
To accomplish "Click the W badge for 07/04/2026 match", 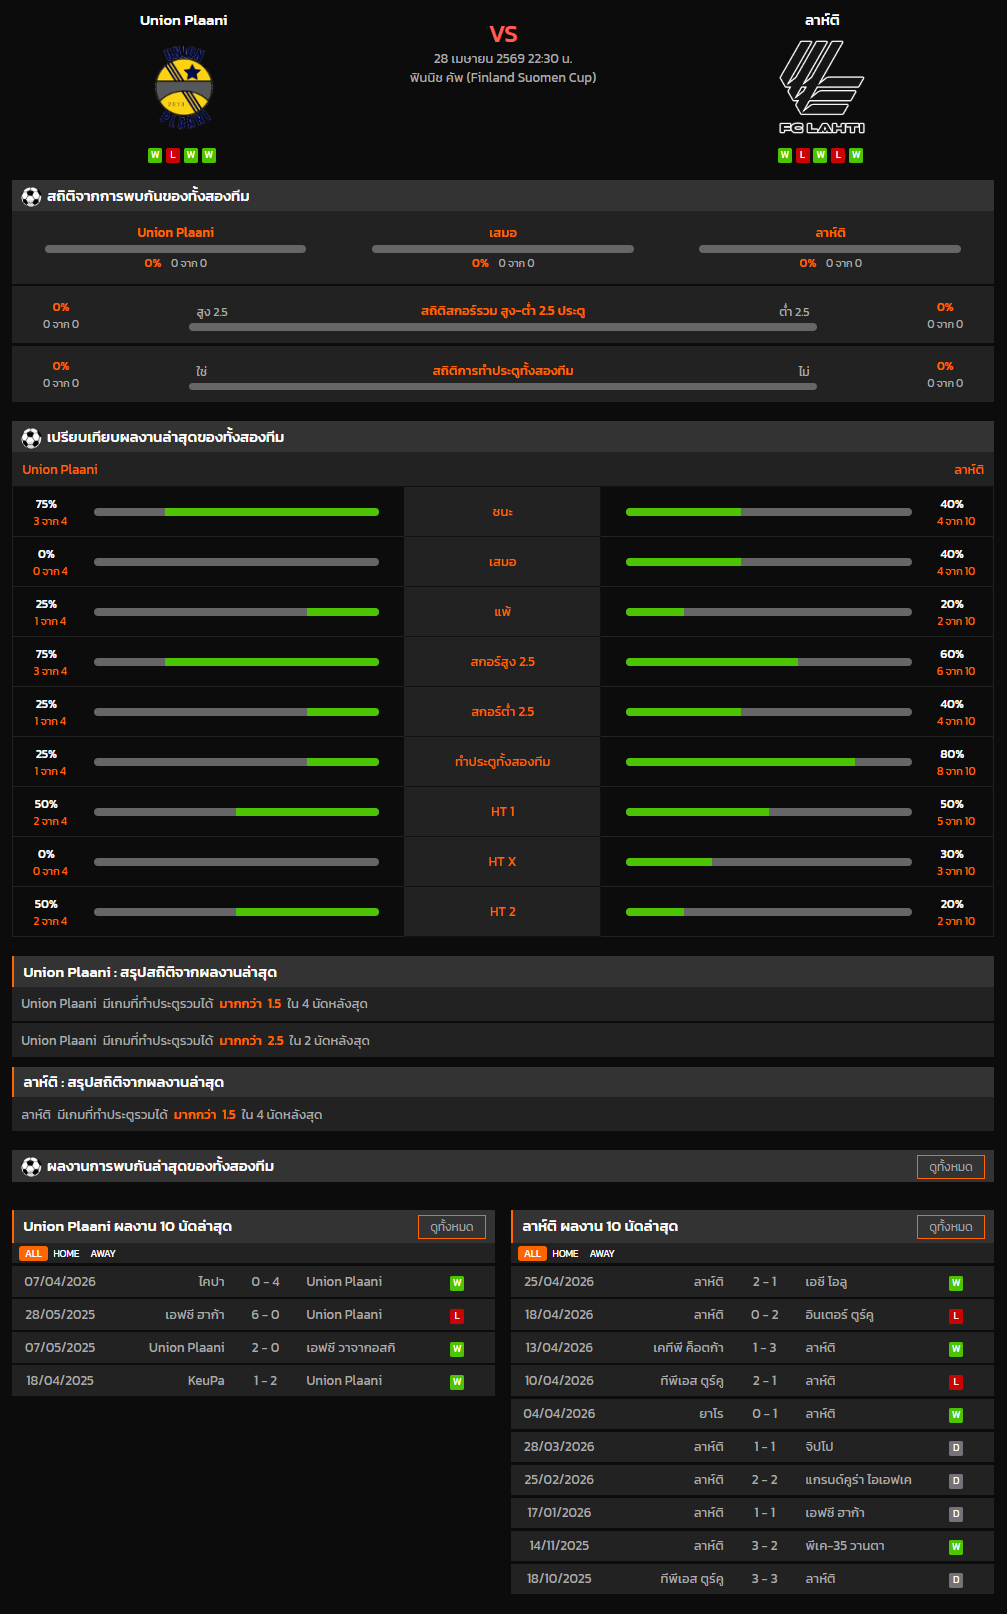I will (x=457, y=1283).
